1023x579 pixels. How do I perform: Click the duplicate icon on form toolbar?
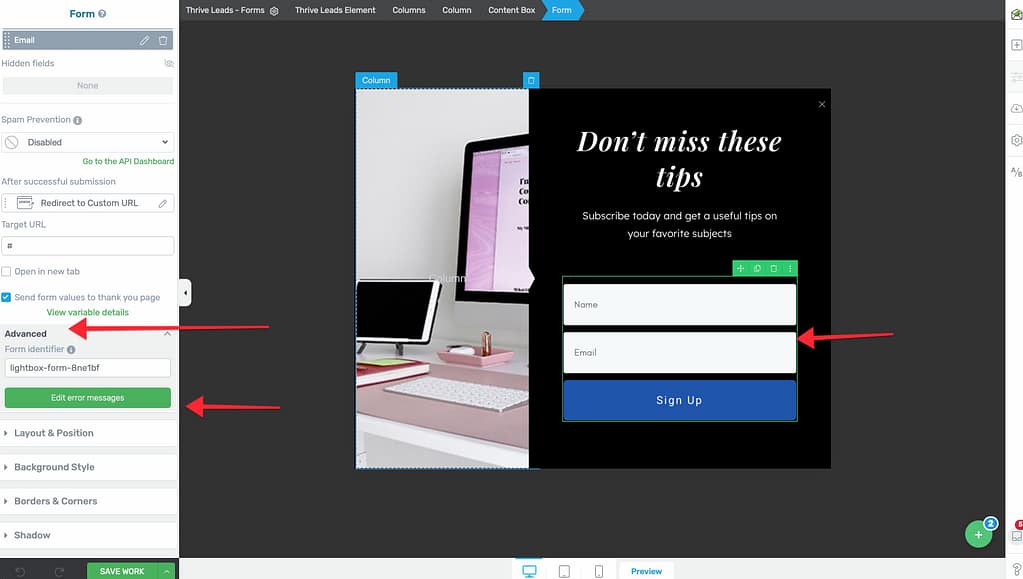(757, 269)
